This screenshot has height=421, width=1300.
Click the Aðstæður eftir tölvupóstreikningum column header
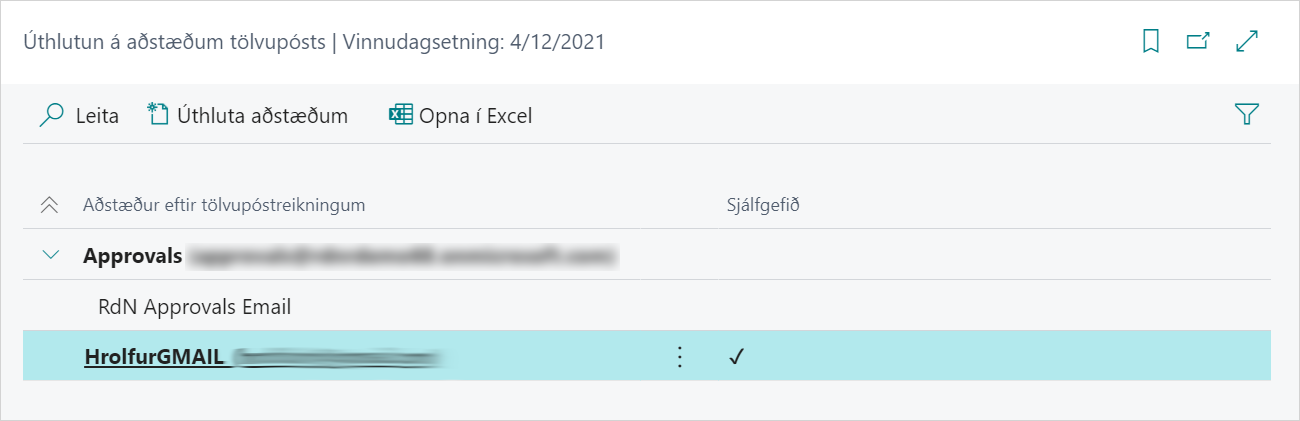224,205
